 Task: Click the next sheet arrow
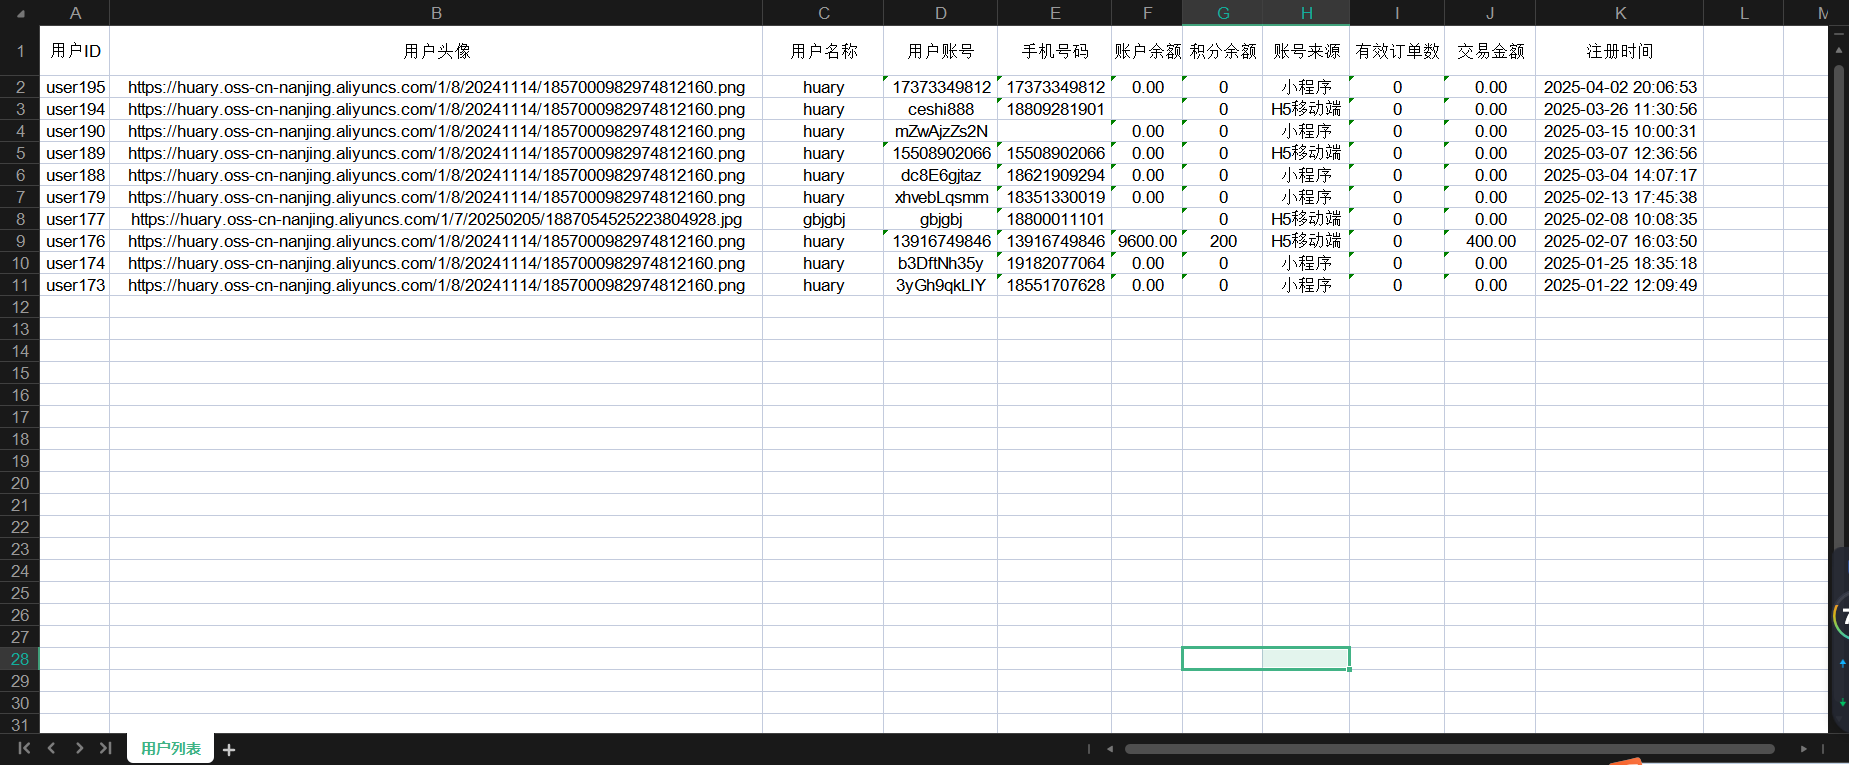(79, 748)
